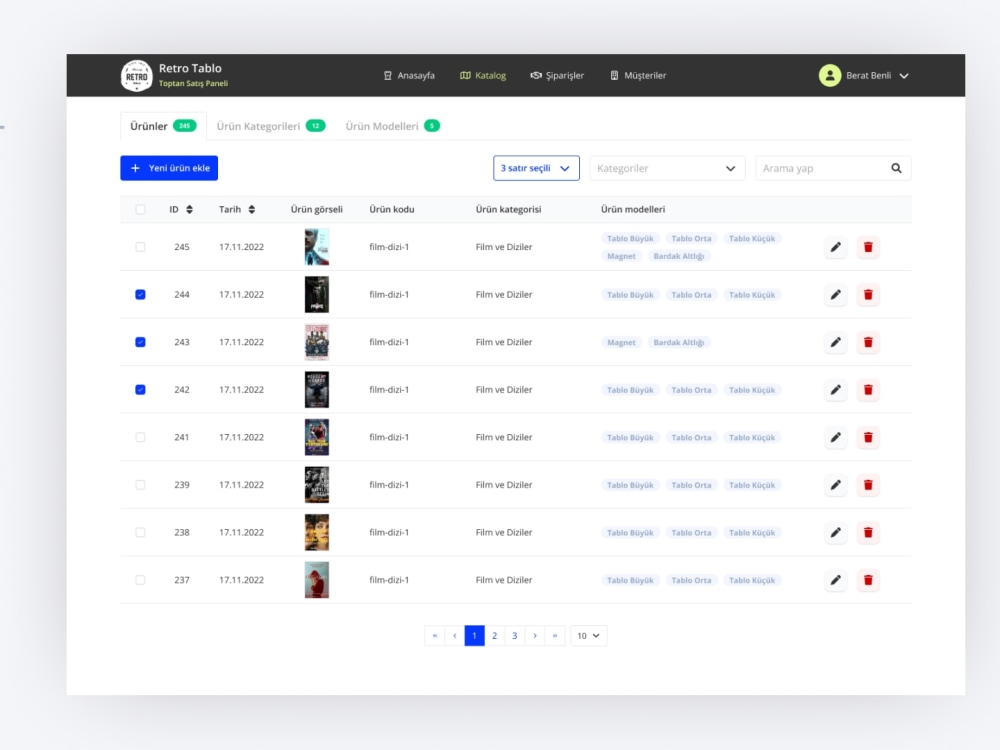1000x750 pixels.
Task: Open the Kategoriler dropdown
Action: tap(667, 168)
